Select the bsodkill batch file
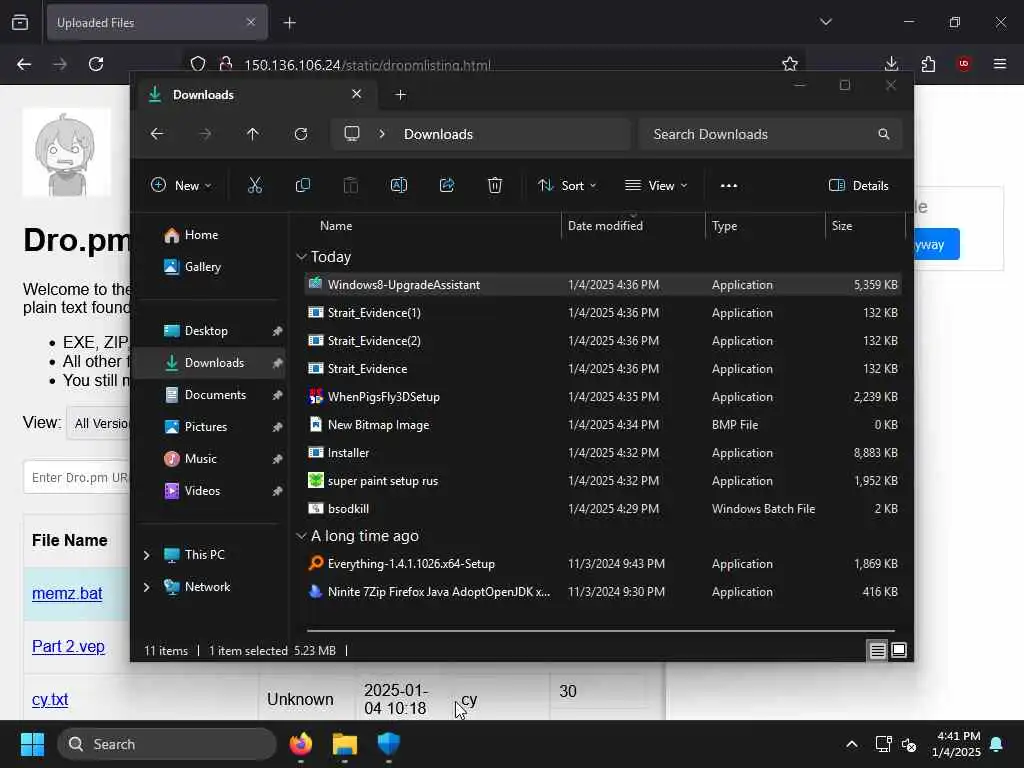 pos(603,508)
